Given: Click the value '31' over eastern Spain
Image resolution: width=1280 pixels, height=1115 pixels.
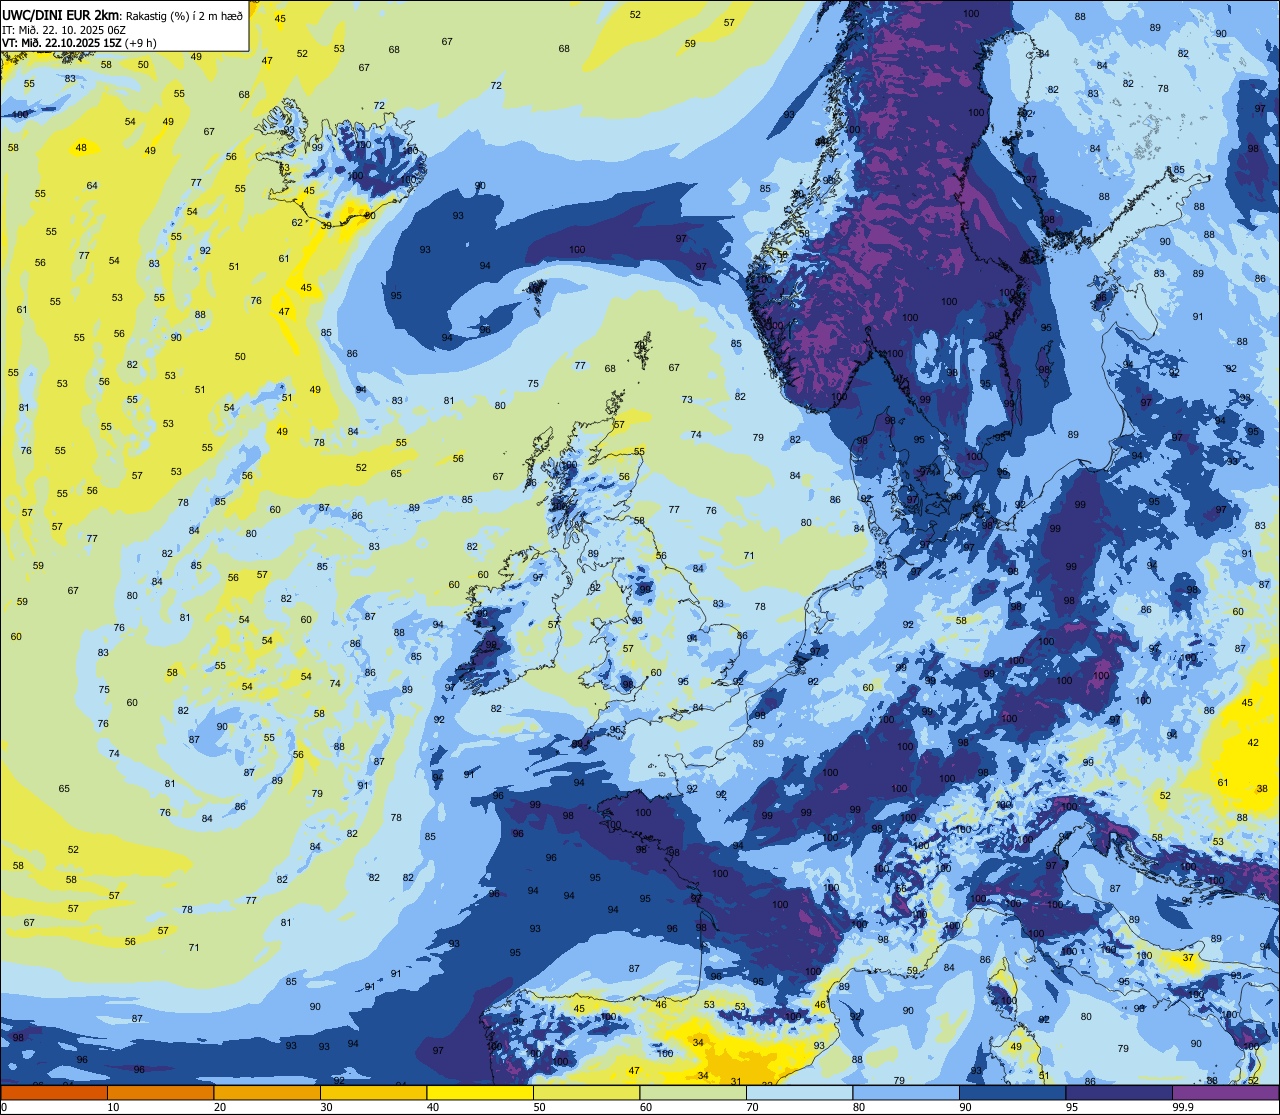Looking at the screenshot, I should coord(736,1081).
